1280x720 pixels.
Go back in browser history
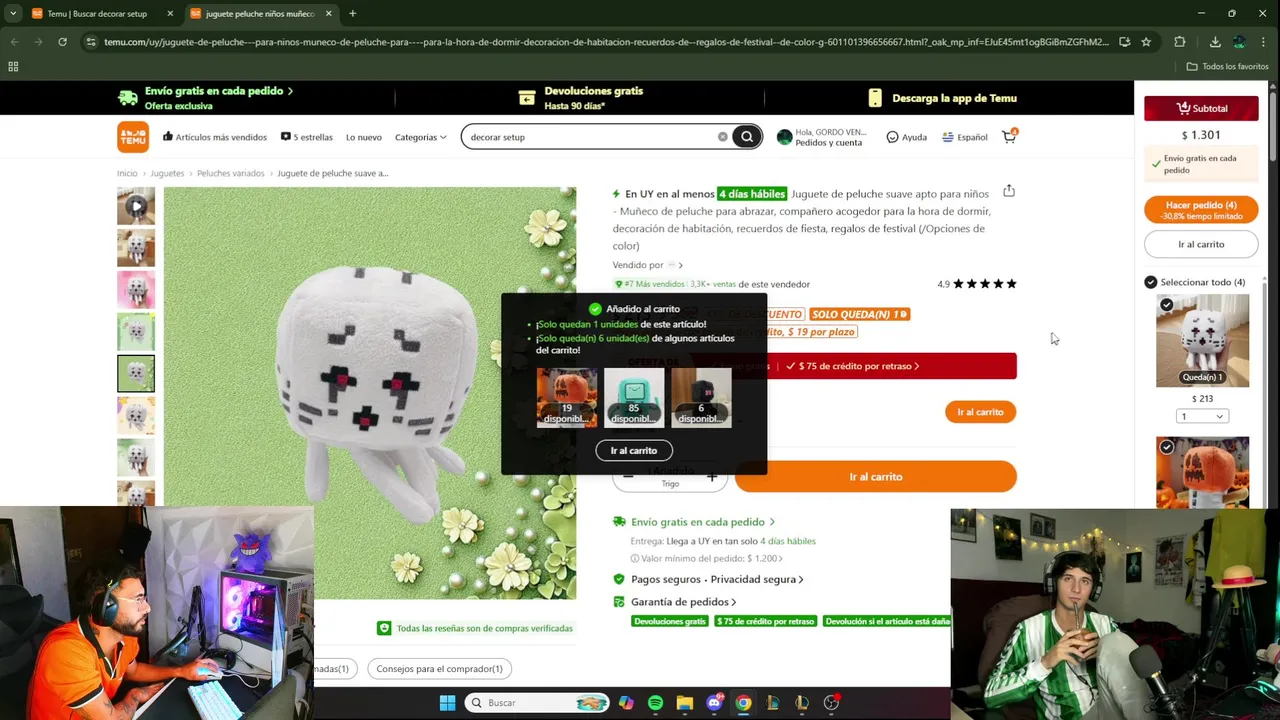coord(14,42)
